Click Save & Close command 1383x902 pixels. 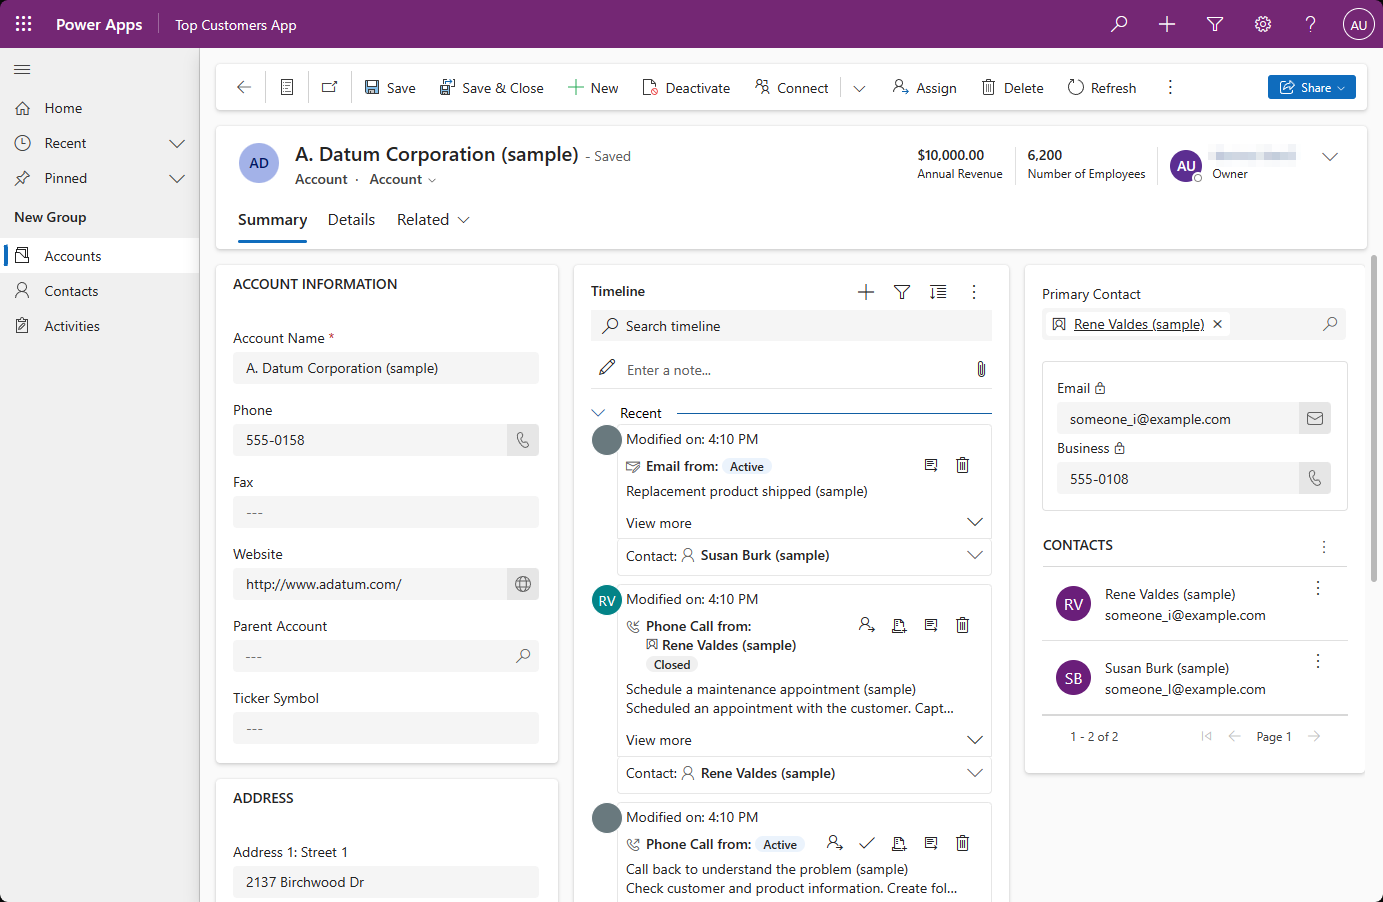pos(491,88)
